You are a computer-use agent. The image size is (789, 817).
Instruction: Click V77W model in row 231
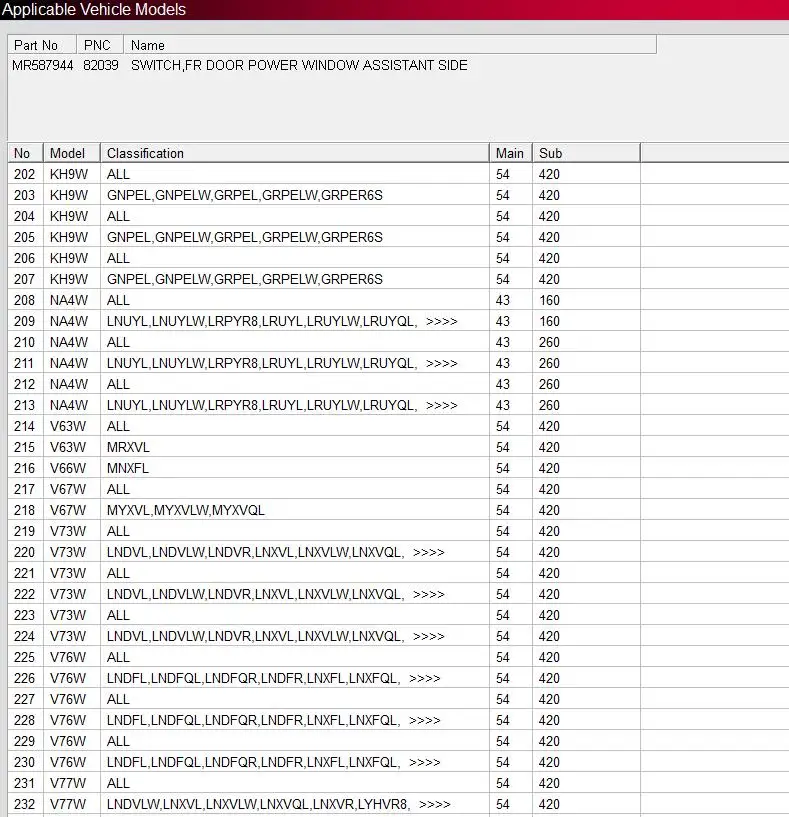pos(68,783)
